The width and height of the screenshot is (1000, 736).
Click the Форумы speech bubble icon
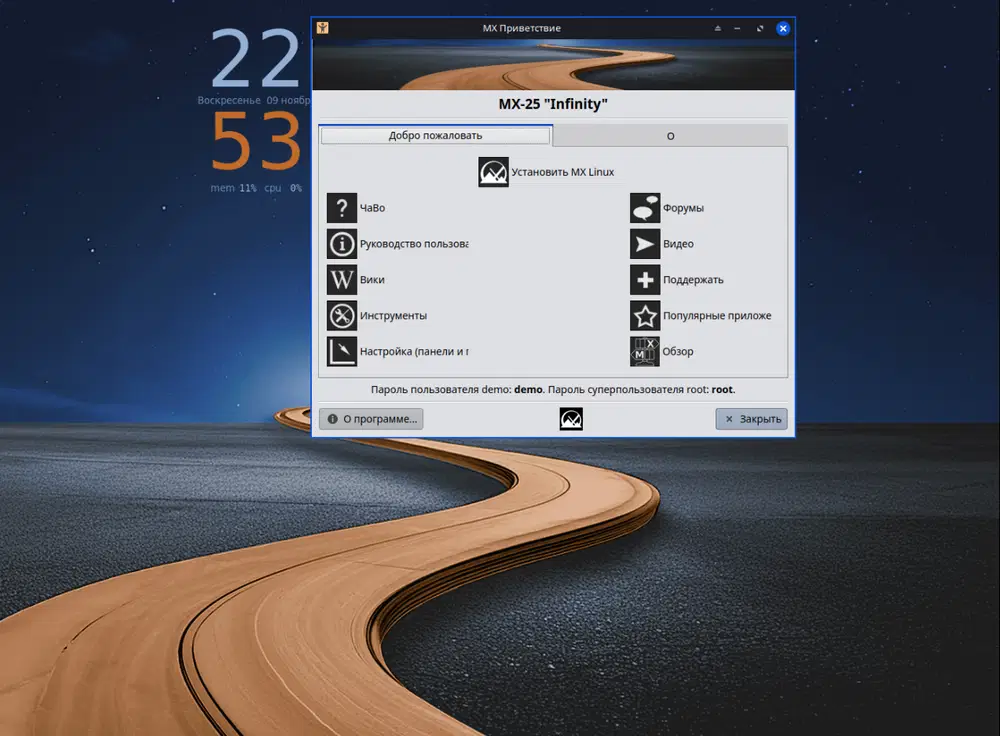click(645, 208)
